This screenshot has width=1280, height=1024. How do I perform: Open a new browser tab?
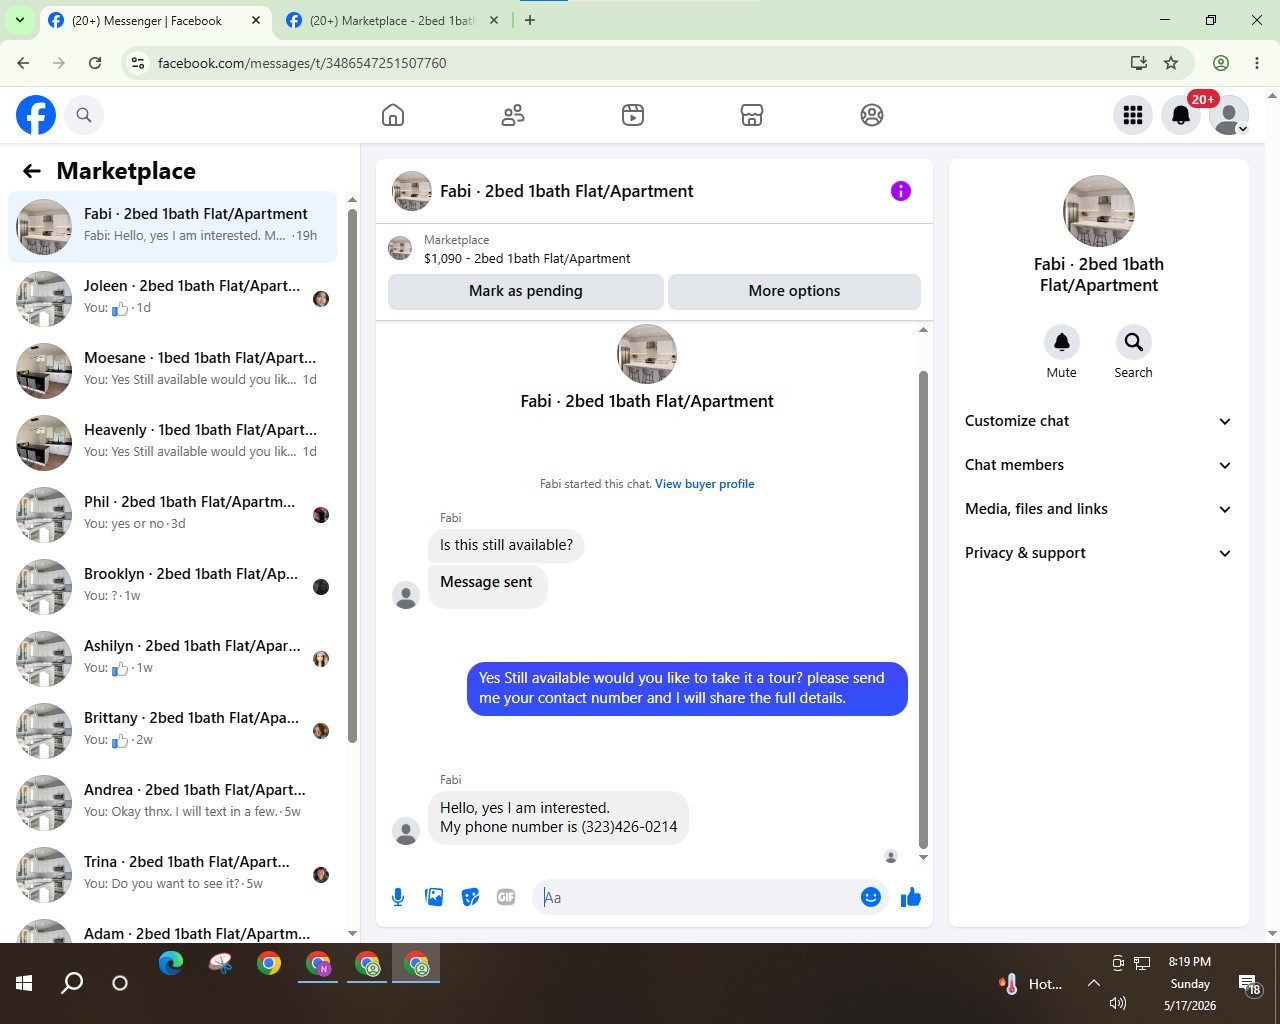(530, 20)
